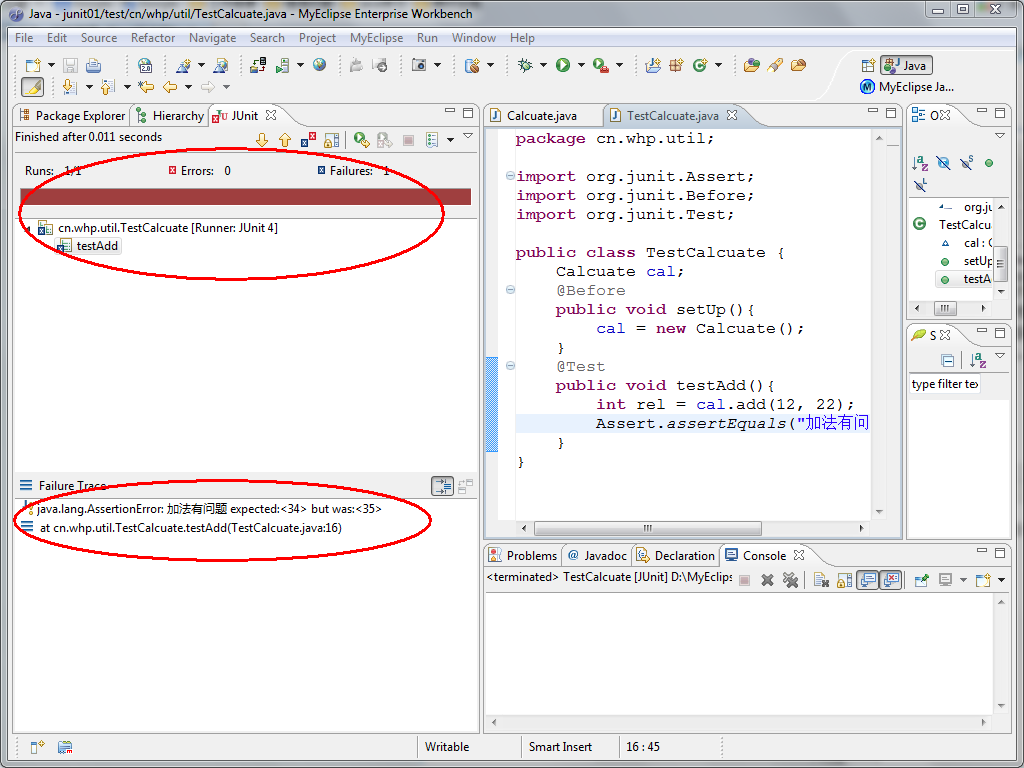1024x768 pixels.
Task: Open the Debug button dropdown arrow
Action: coord(542,65)
